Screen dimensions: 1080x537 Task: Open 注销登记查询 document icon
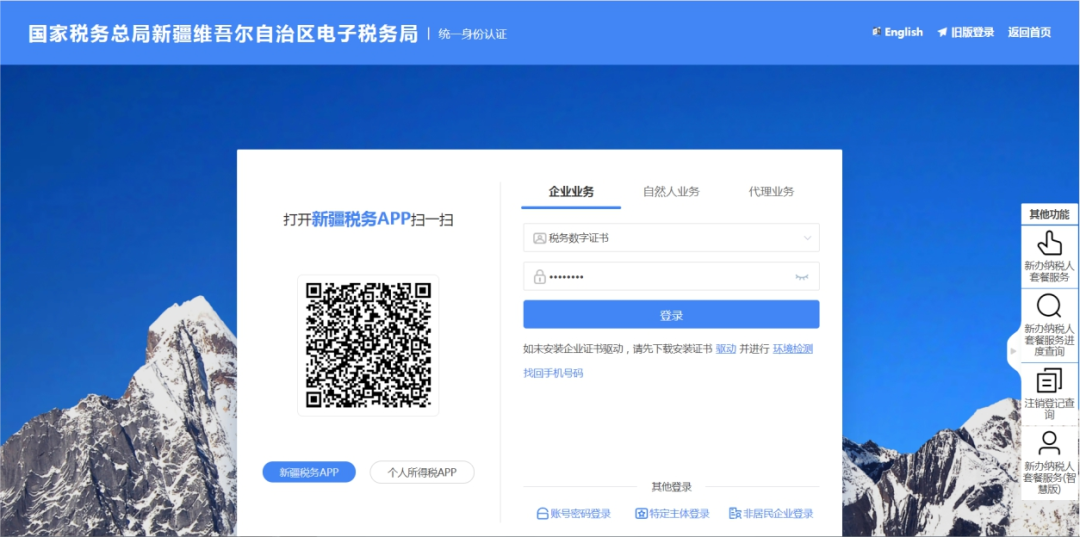[x=1049, y=381]
